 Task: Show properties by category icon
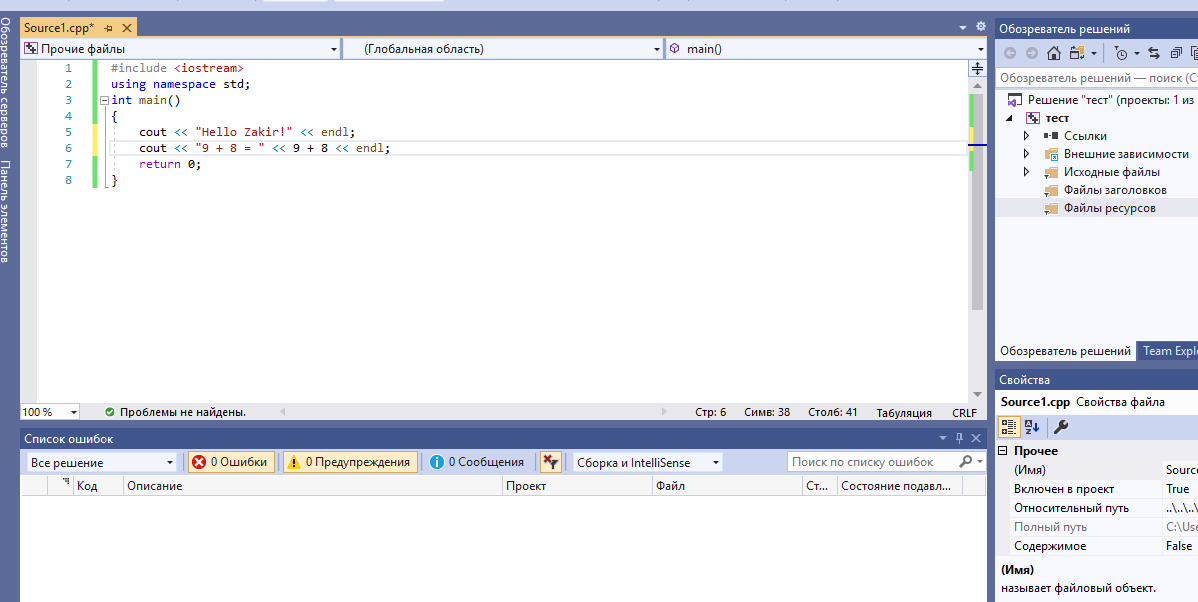(x=1009, y=427)
